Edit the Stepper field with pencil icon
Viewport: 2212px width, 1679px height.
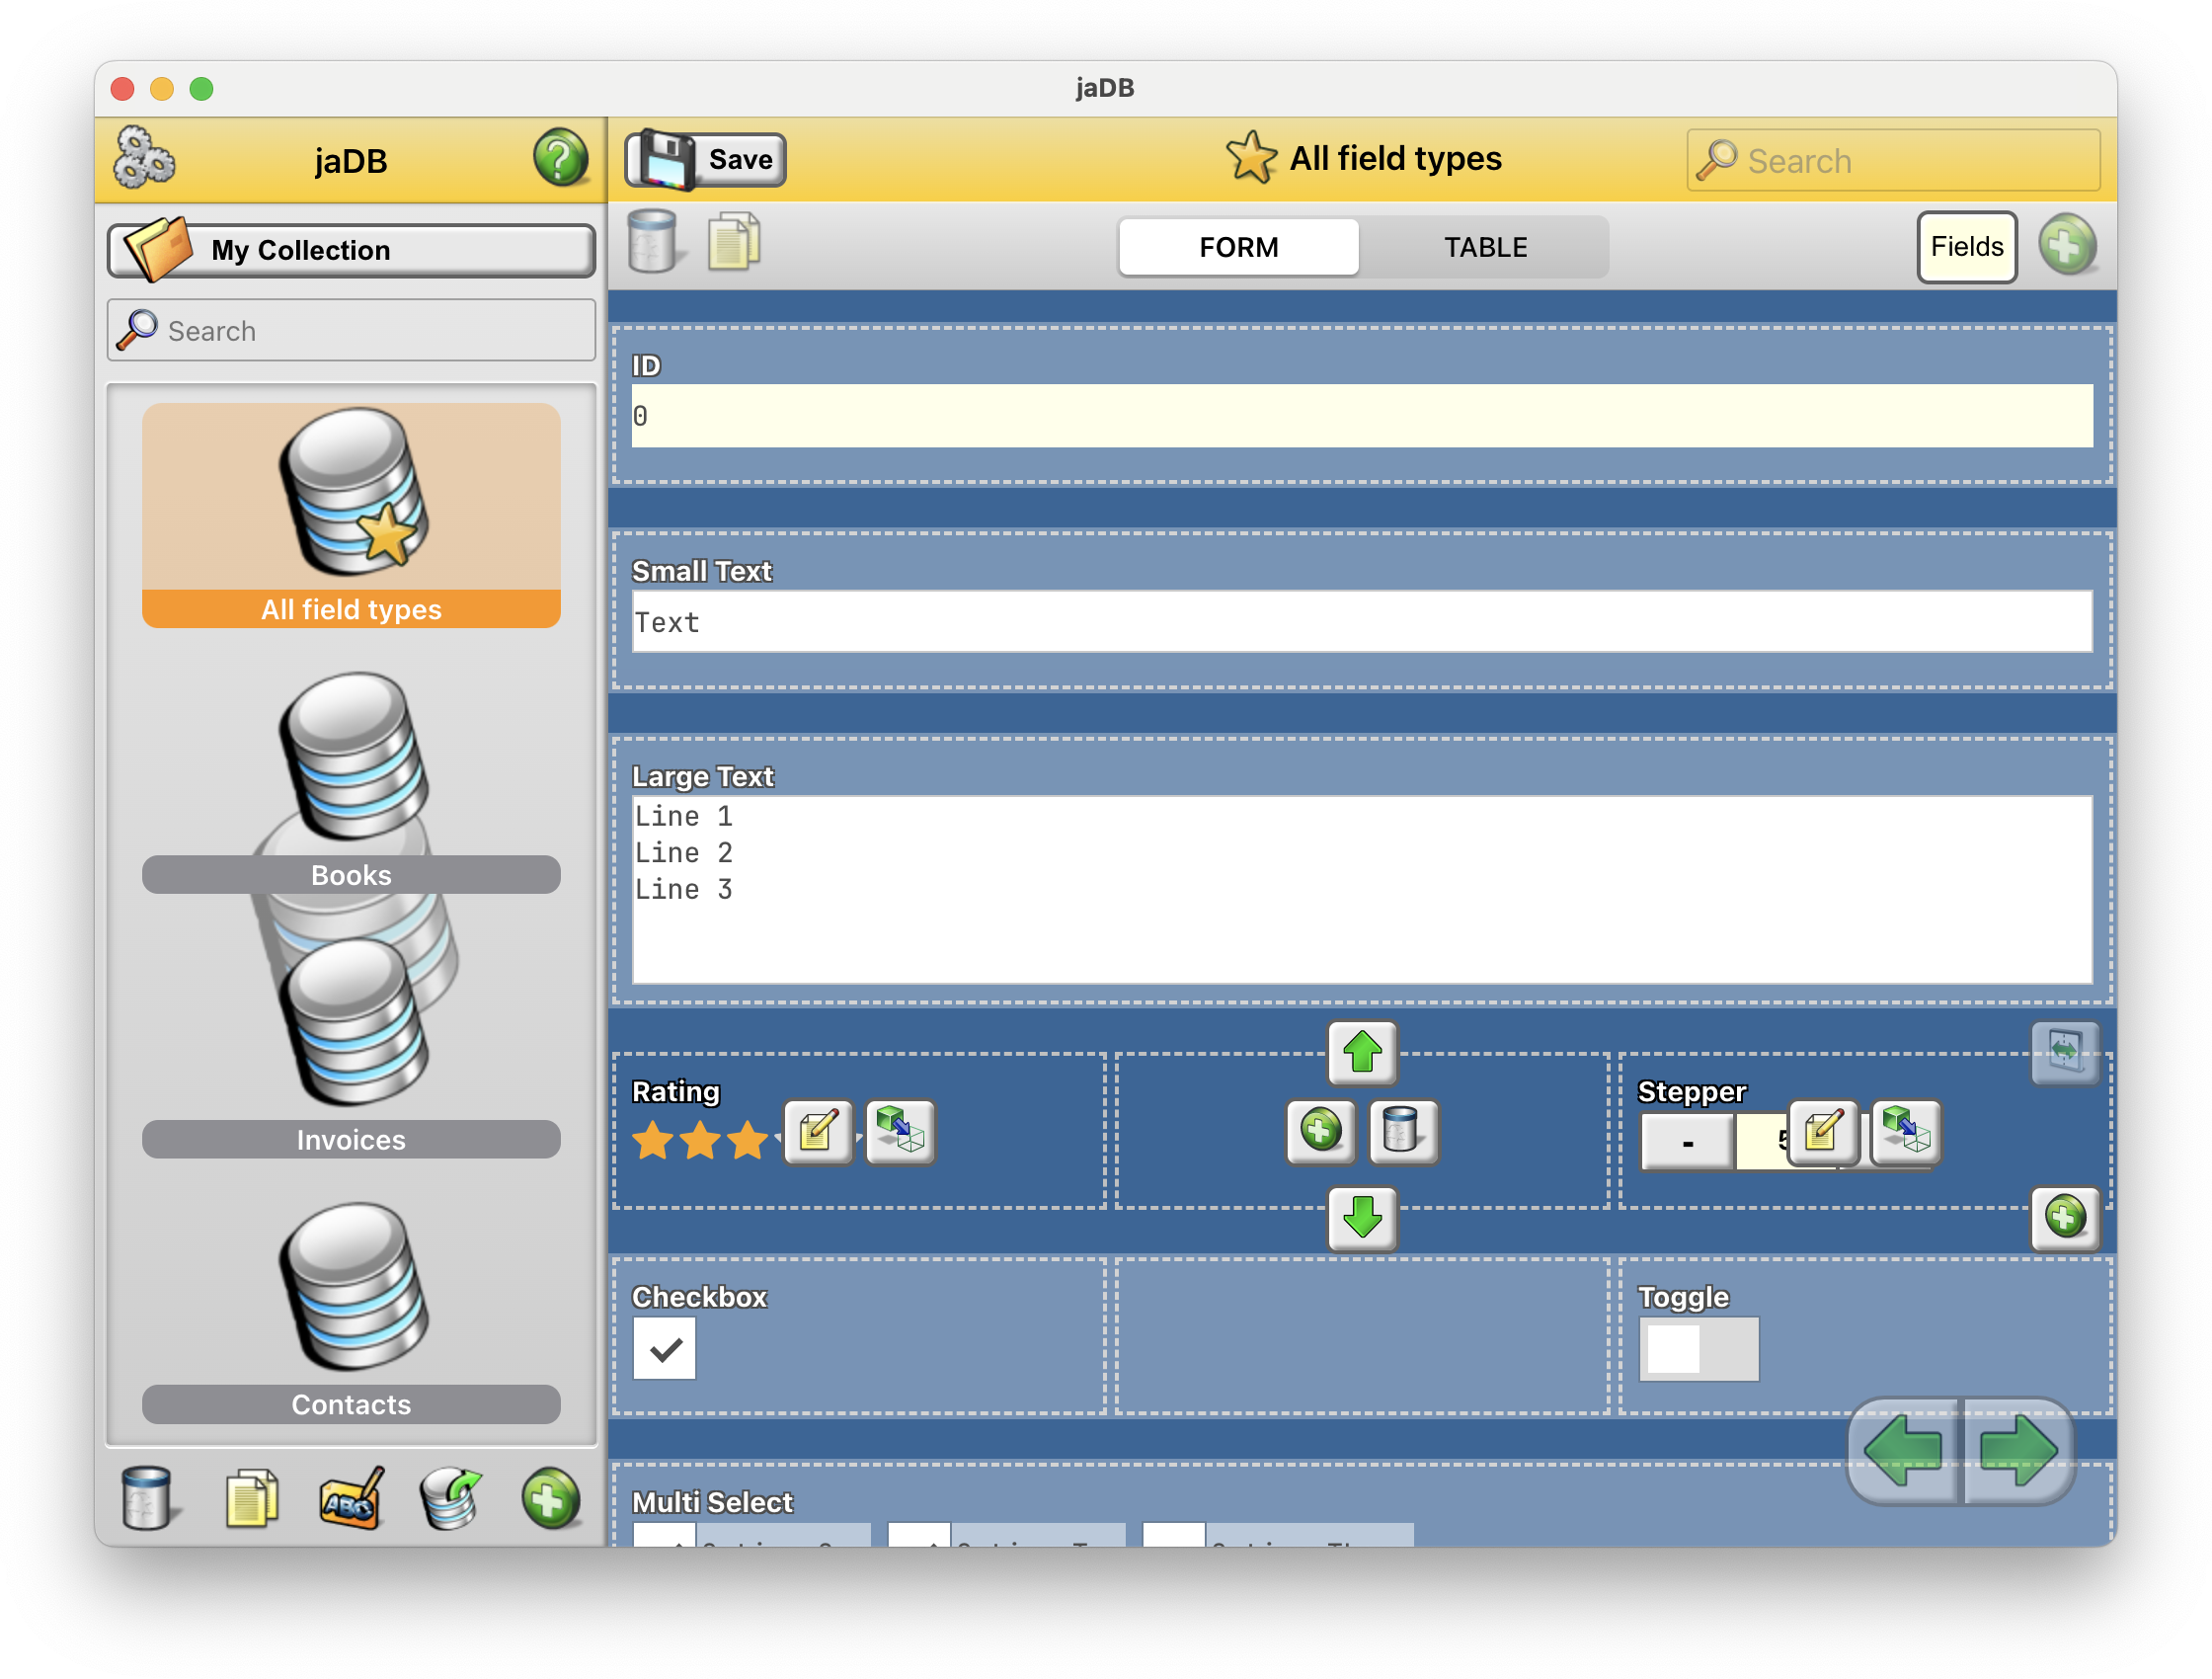[1822, 1131]
